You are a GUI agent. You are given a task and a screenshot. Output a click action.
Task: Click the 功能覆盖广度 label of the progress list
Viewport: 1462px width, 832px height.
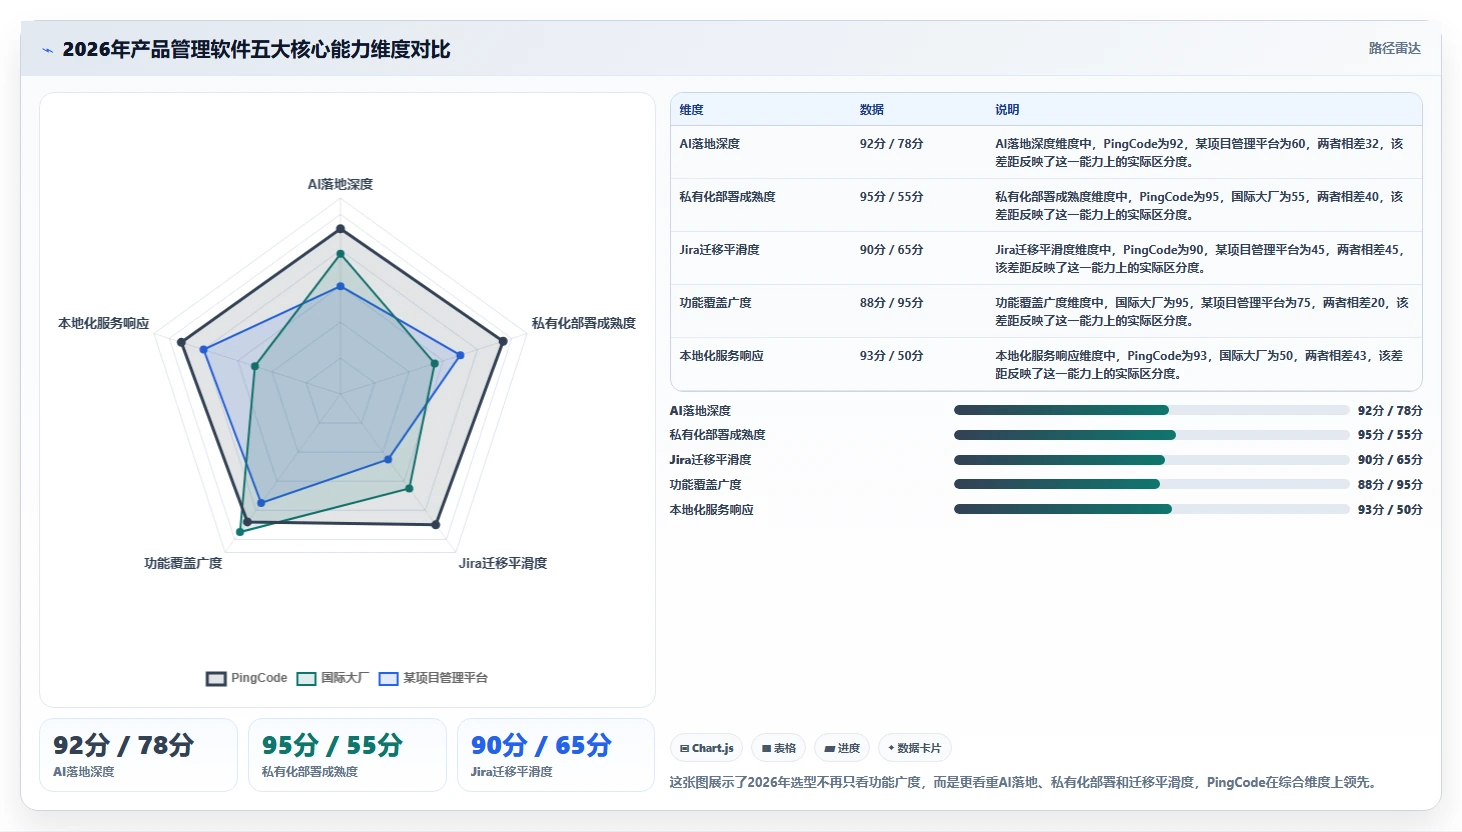pos(705,485)
